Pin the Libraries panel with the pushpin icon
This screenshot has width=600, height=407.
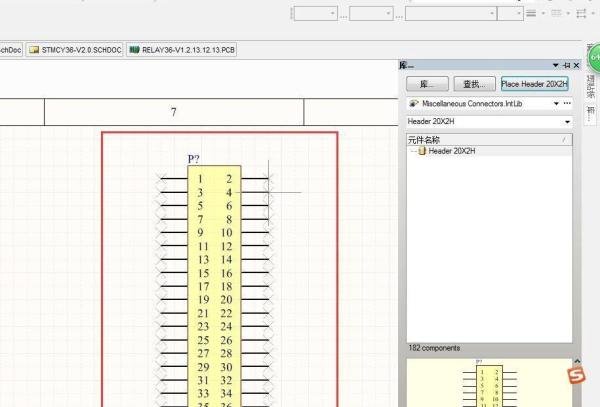pyautogui.click(x=567, y=65)
